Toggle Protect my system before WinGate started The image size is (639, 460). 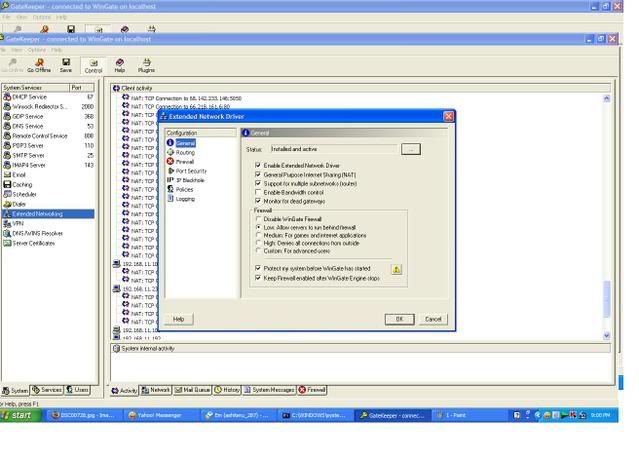[x=258, y=269]
